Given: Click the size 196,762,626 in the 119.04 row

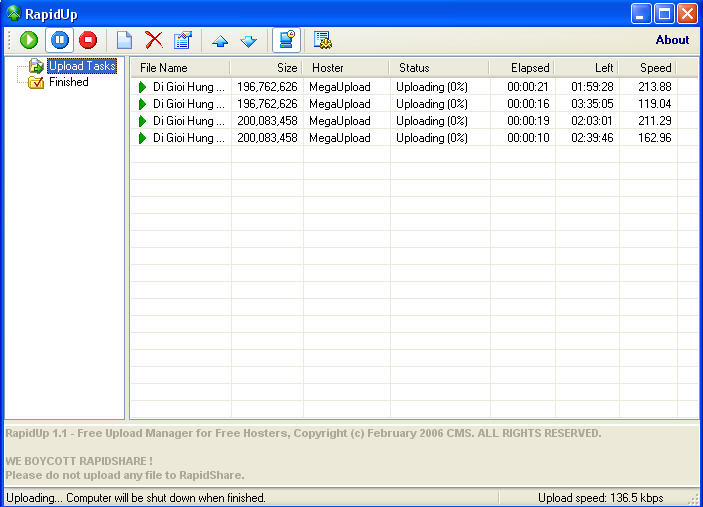Looking at the screenshot, I should coord(267,104).
